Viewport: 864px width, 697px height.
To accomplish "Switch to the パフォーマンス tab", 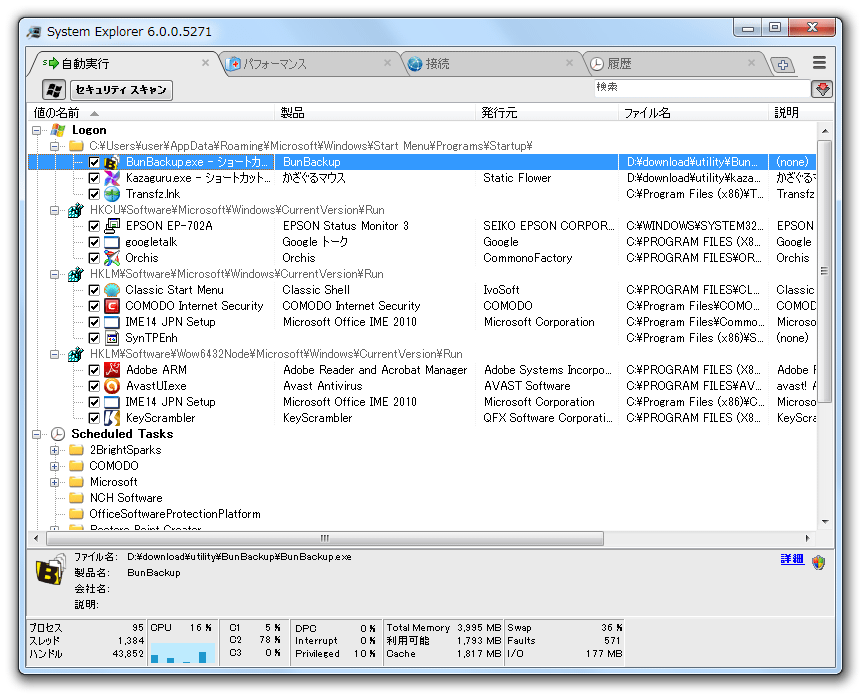I will click(309, 64).
